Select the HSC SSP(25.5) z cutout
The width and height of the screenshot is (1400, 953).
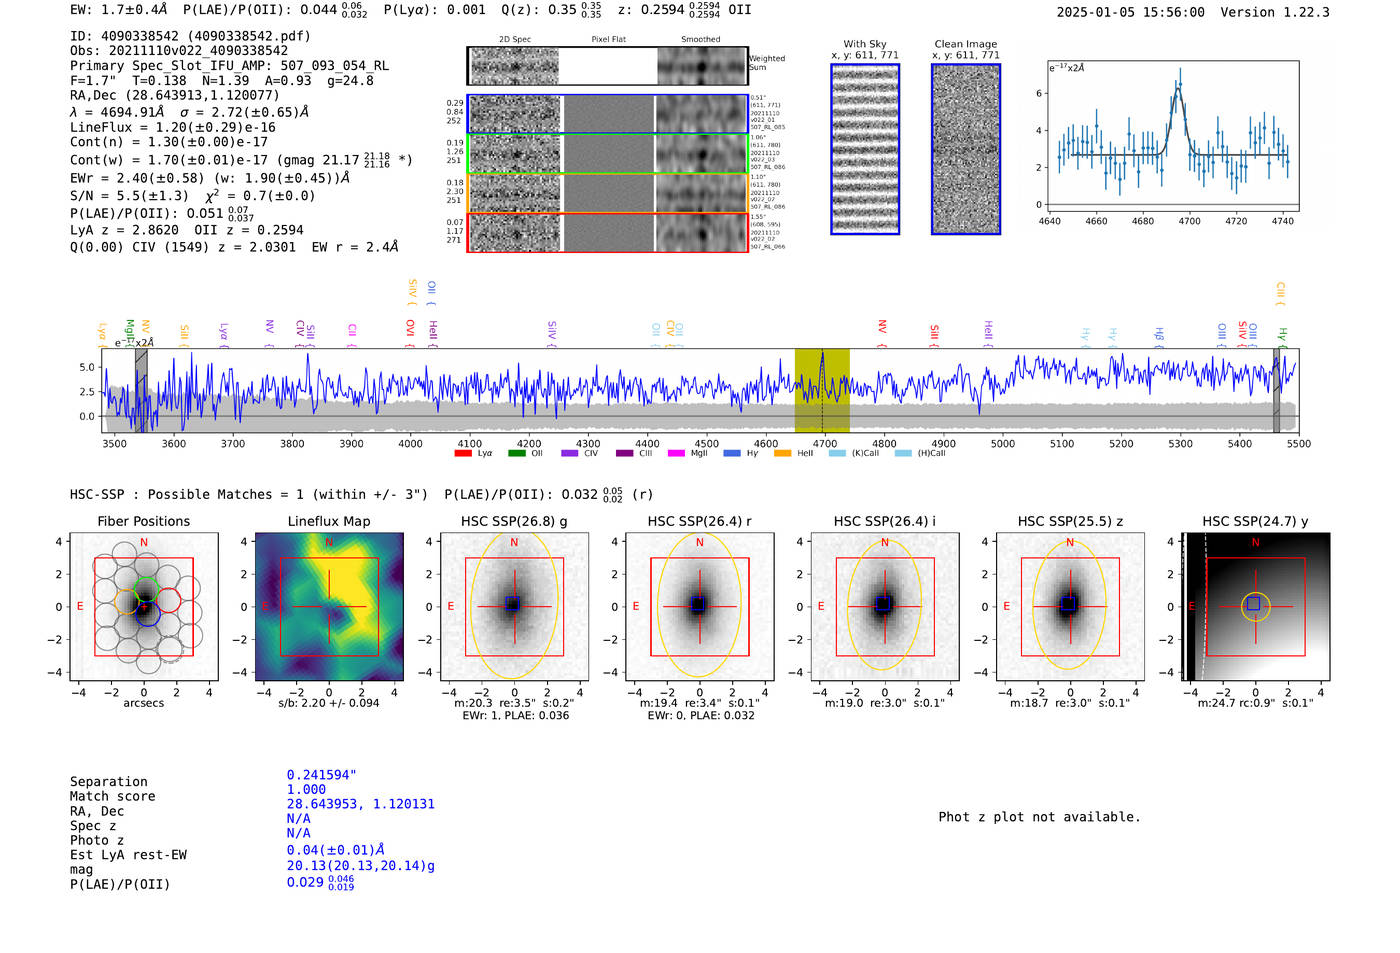tap(1070, 607)
